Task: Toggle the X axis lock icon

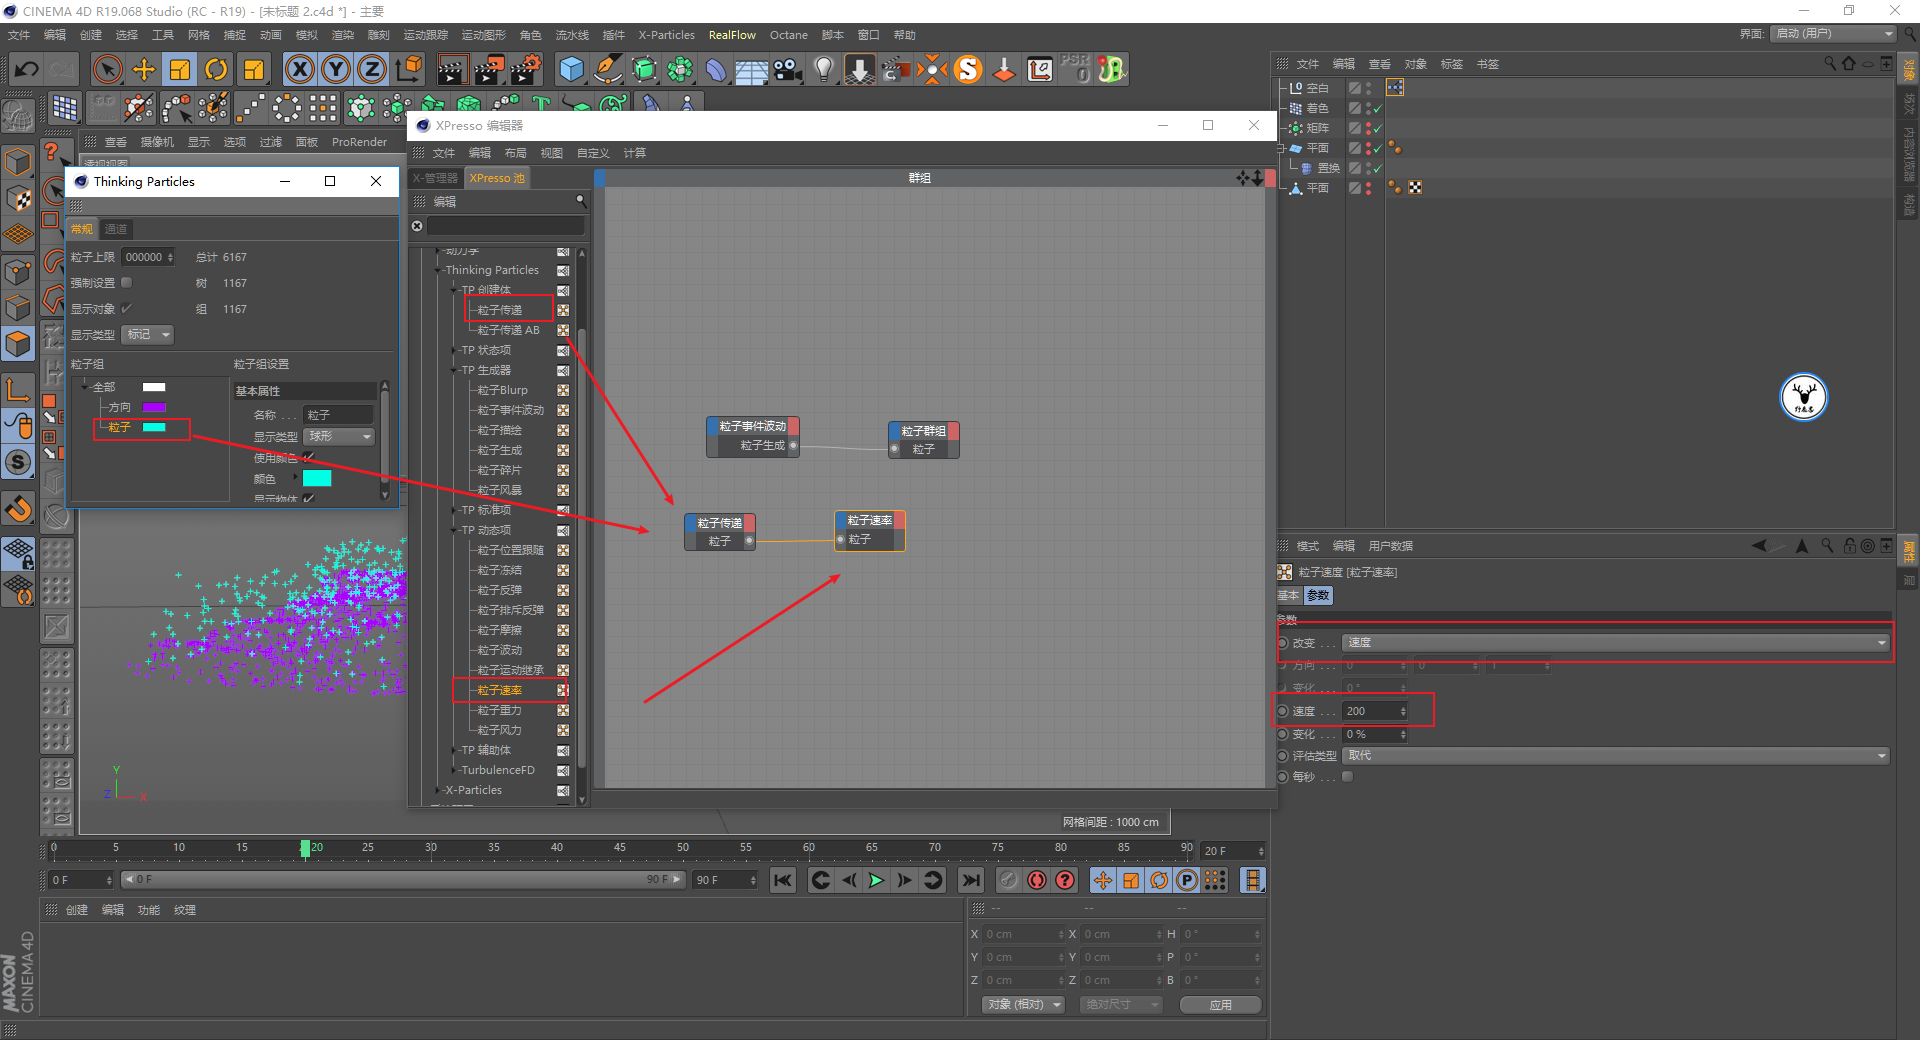Action: pyautogui.click(x=299, y=69)
